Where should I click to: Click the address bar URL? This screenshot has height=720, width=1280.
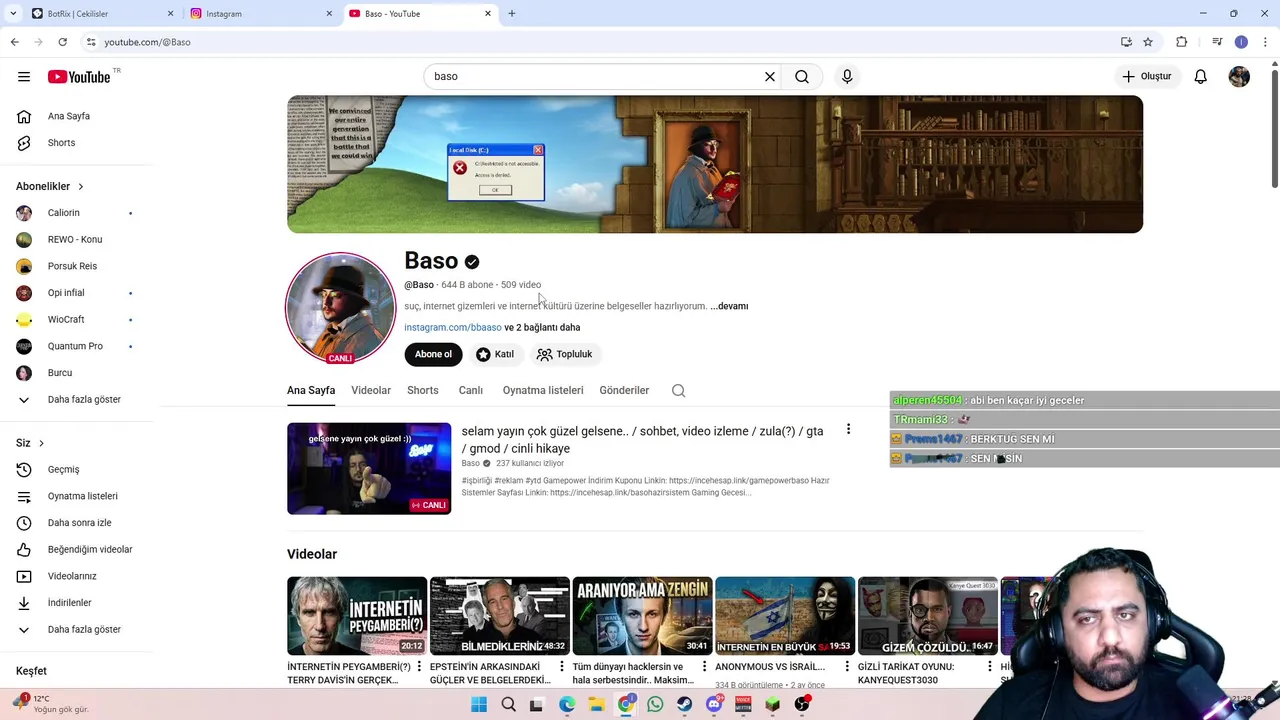[147, 42]
